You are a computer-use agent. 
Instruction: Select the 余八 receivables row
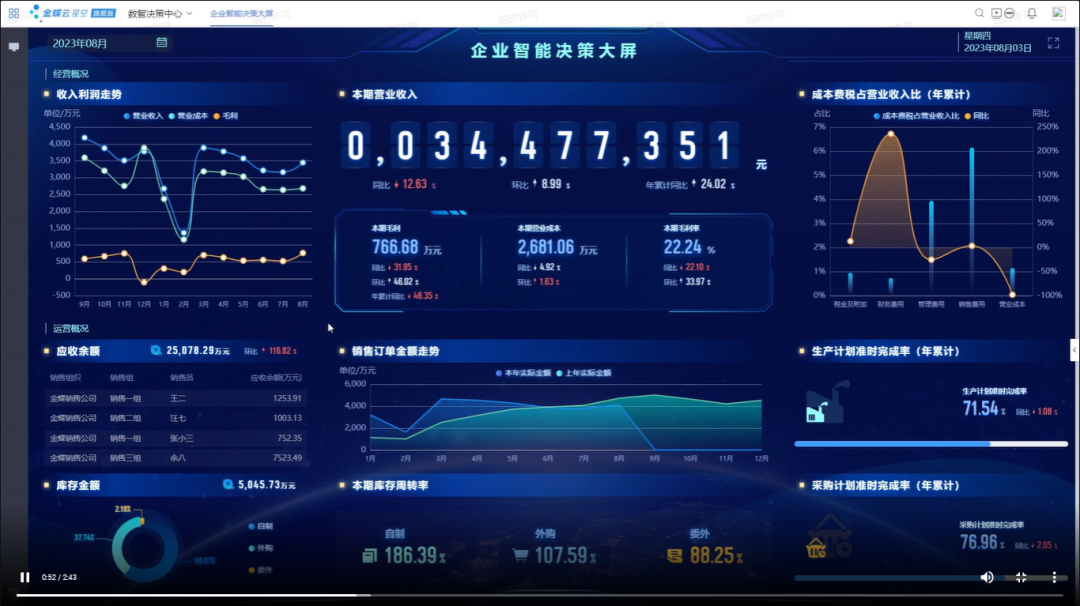pos(176,457)
